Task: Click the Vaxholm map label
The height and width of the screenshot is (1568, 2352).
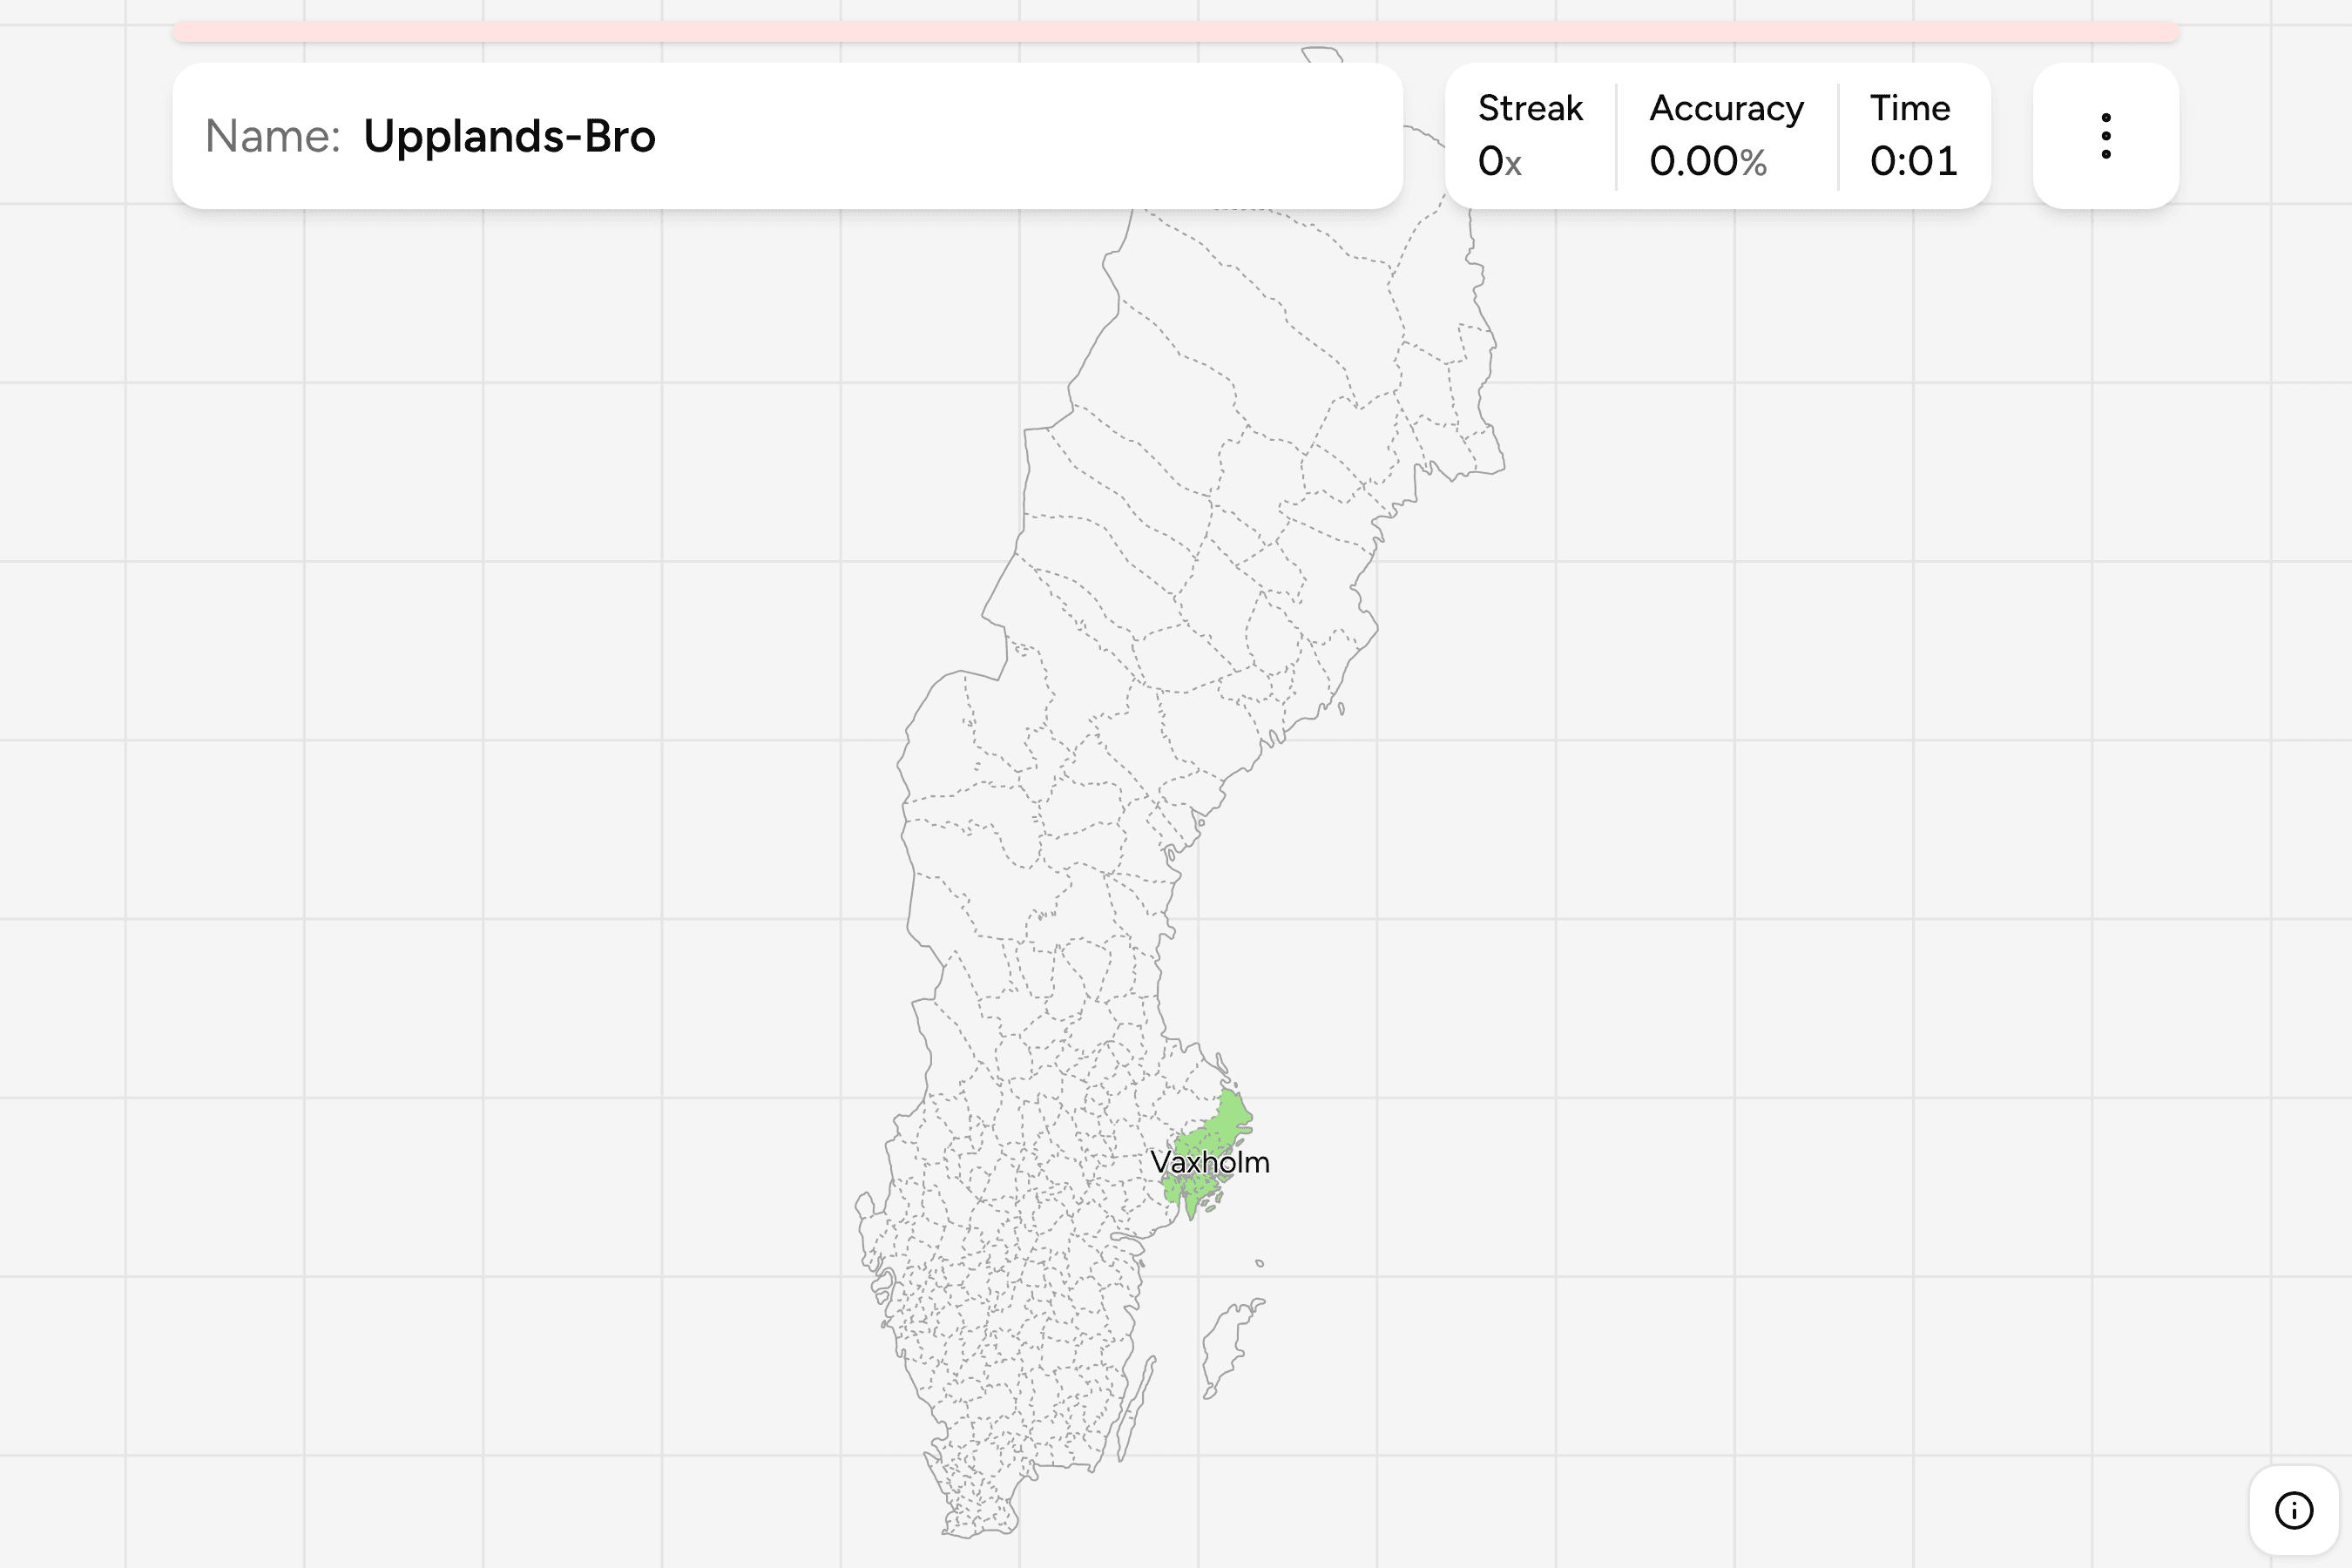Action: coord(1210,1162)
